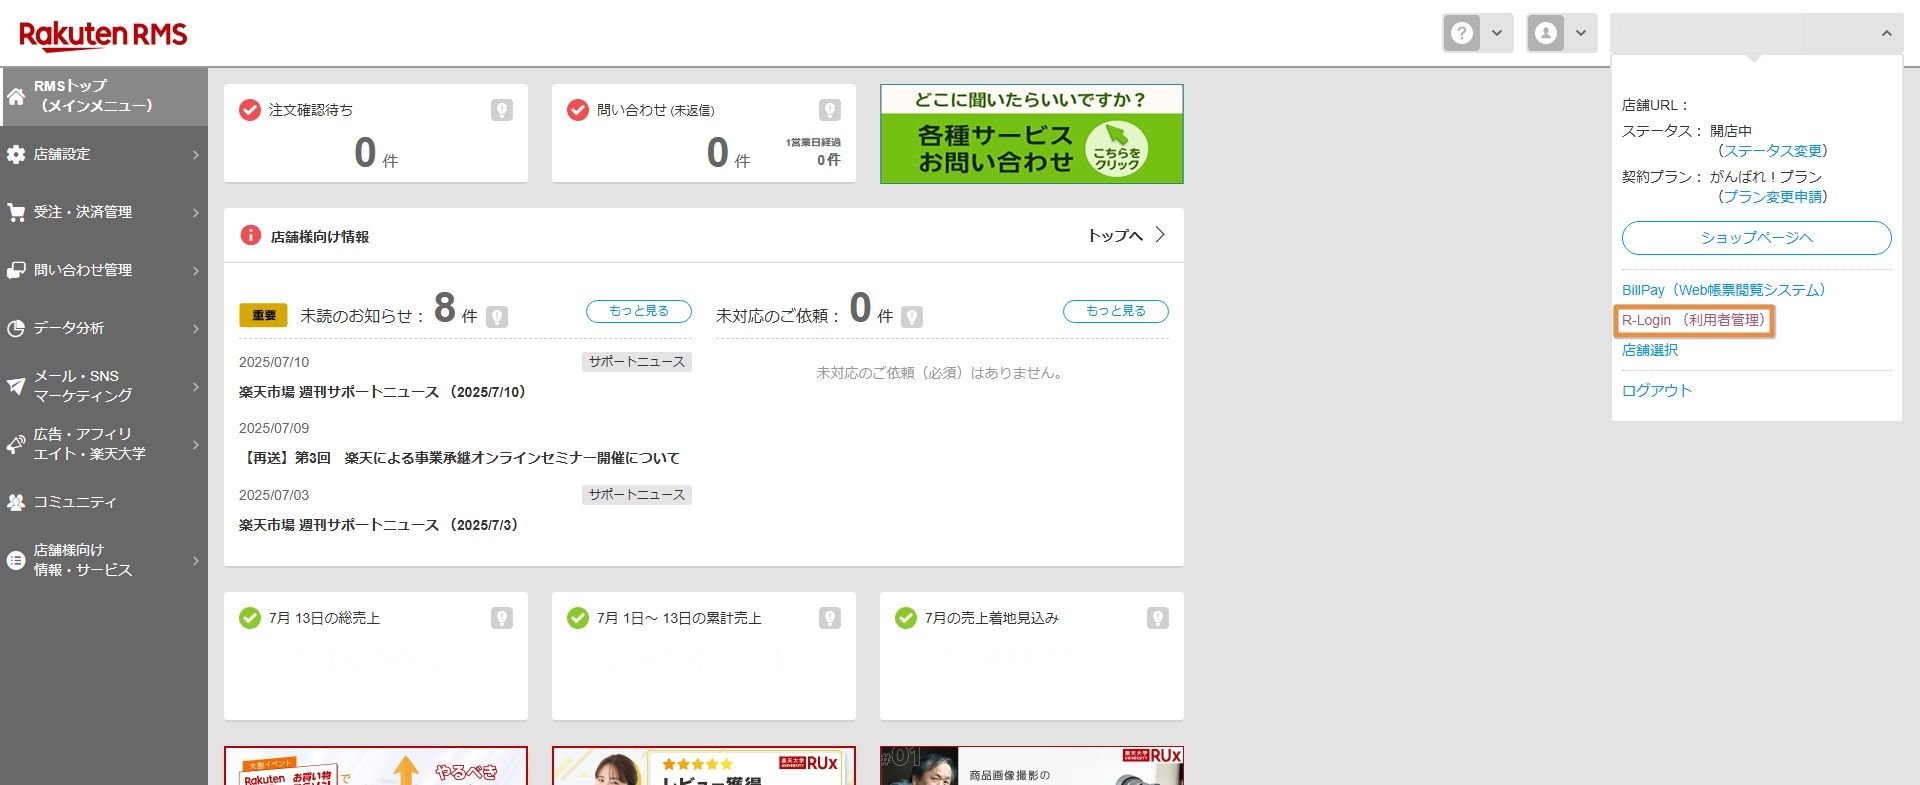Open the 事業承継オンラインセミナー開催について notice
Screen dimensions: 1920x785
pyautogui.click(x=459, y=458)
